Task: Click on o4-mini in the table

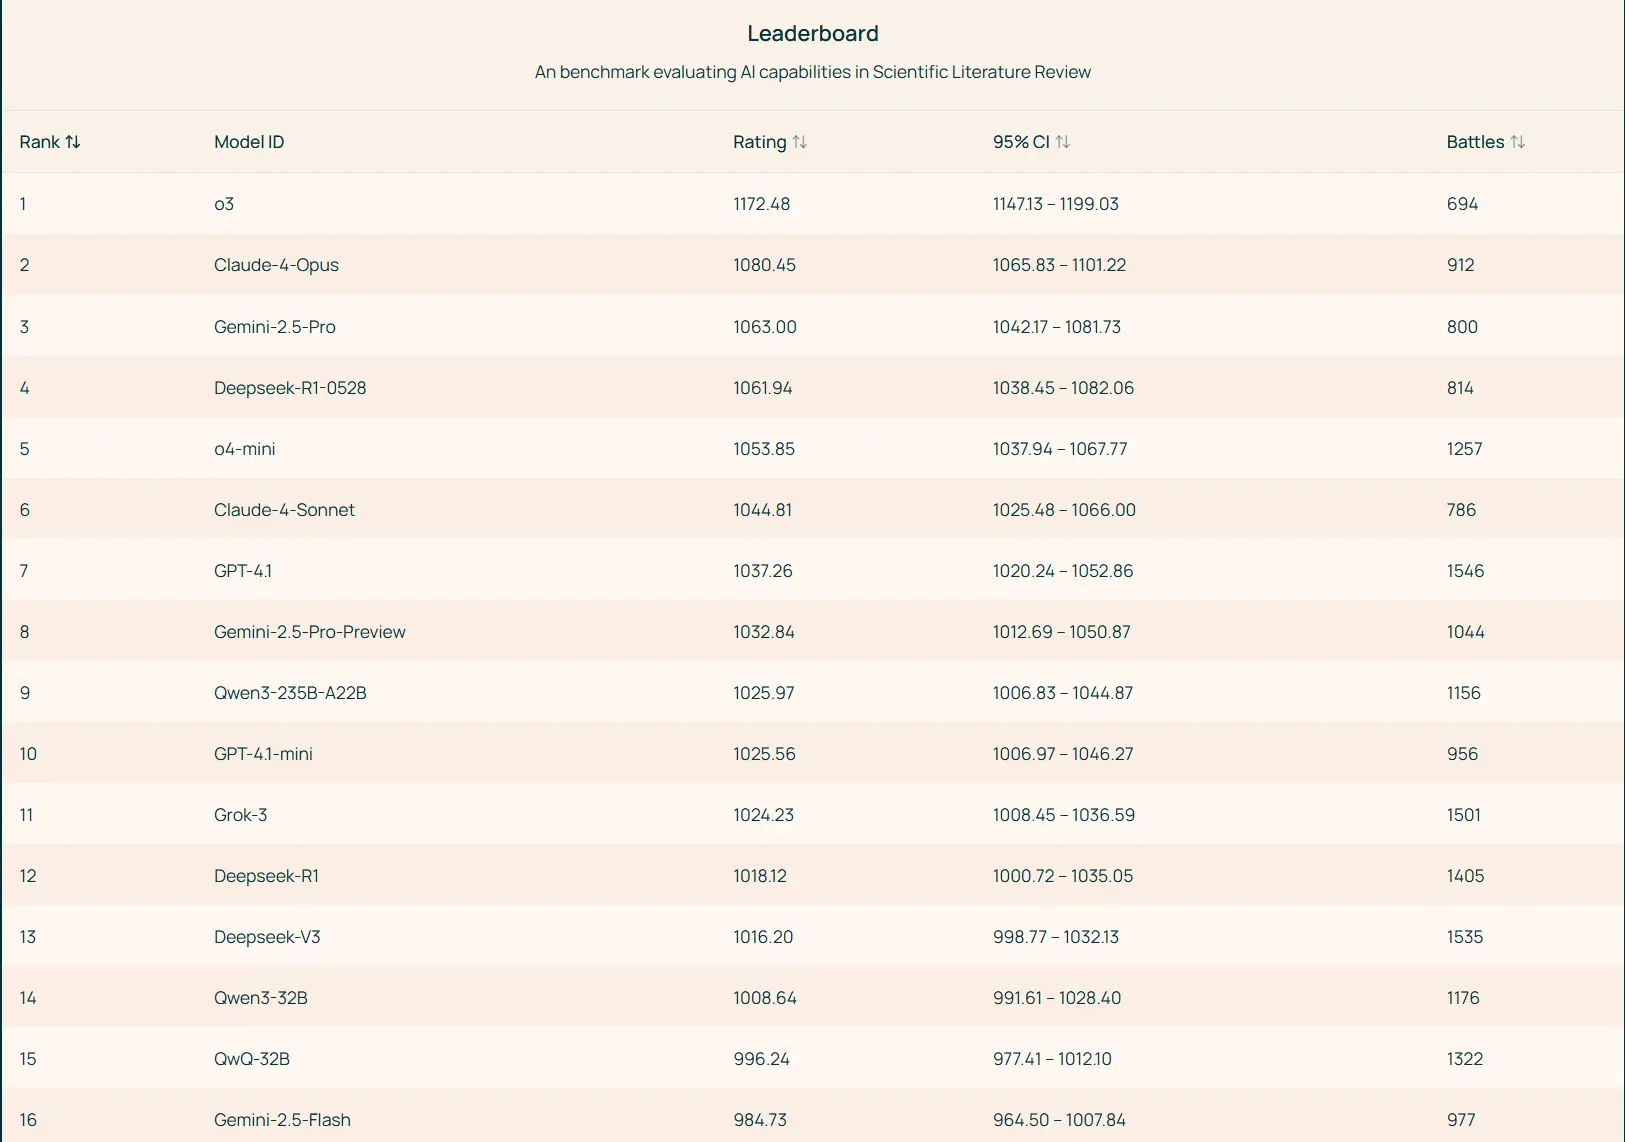Action: 244,449
